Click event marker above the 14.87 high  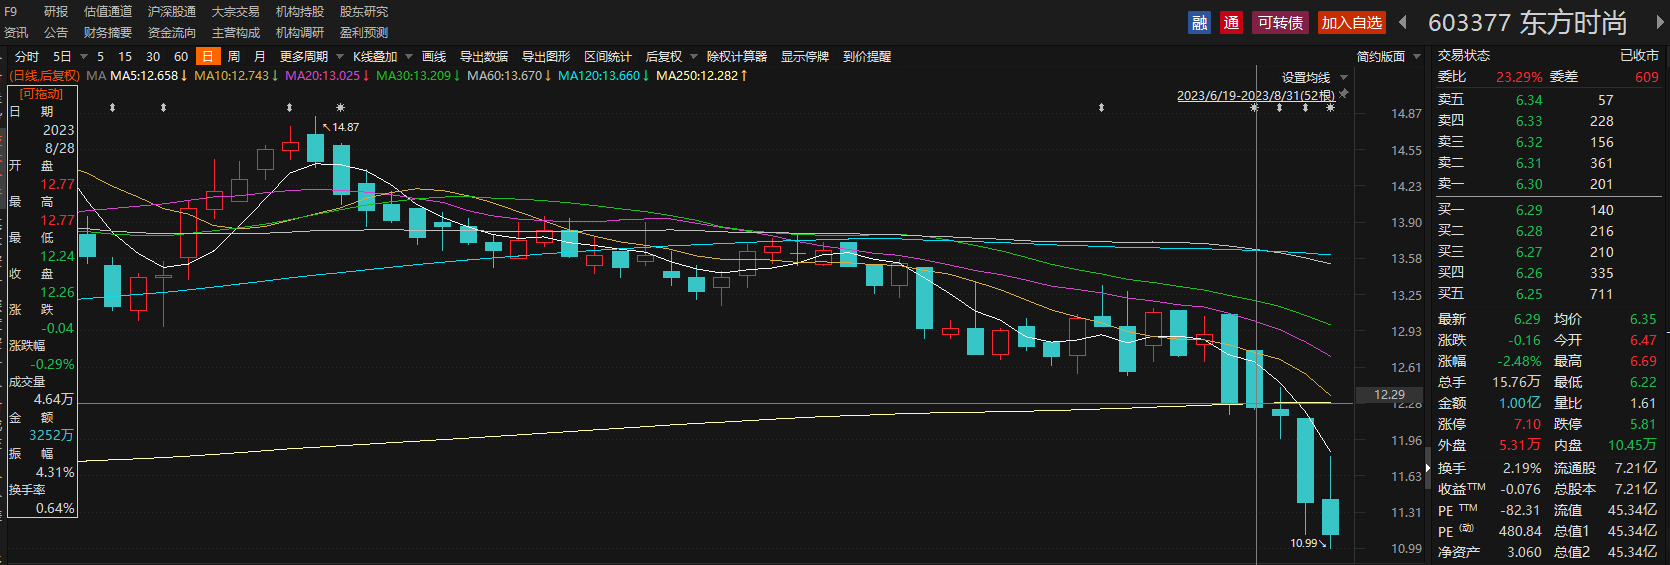pos(340,107)
